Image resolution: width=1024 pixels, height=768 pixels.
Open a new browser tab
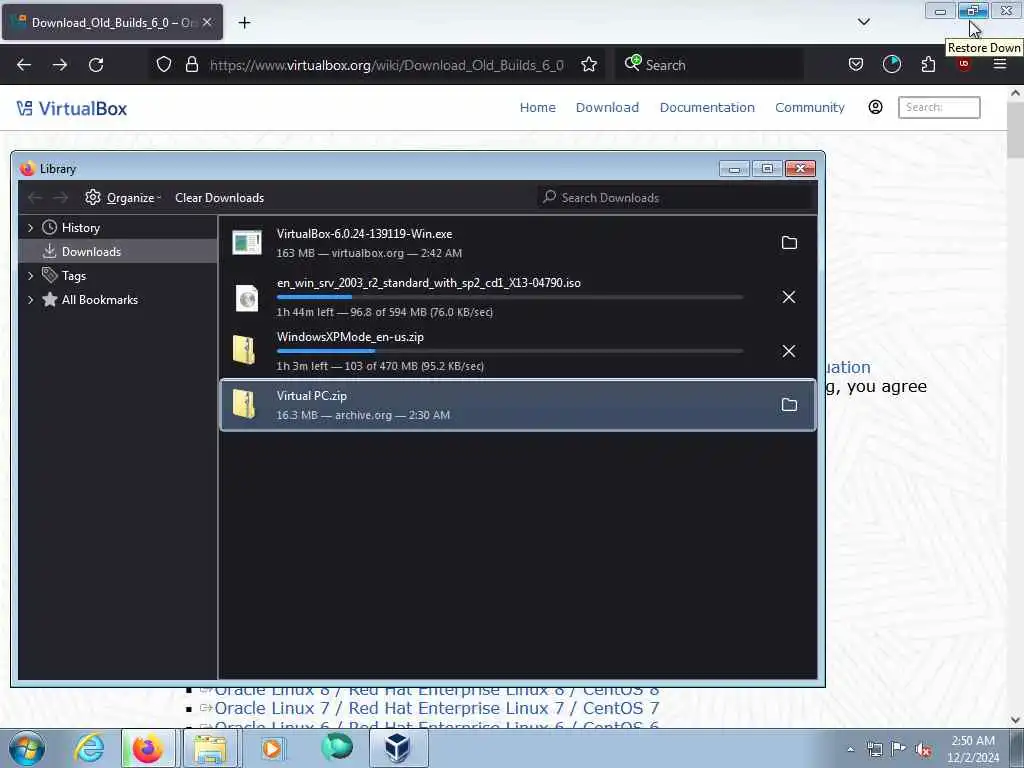coord(244,23)
